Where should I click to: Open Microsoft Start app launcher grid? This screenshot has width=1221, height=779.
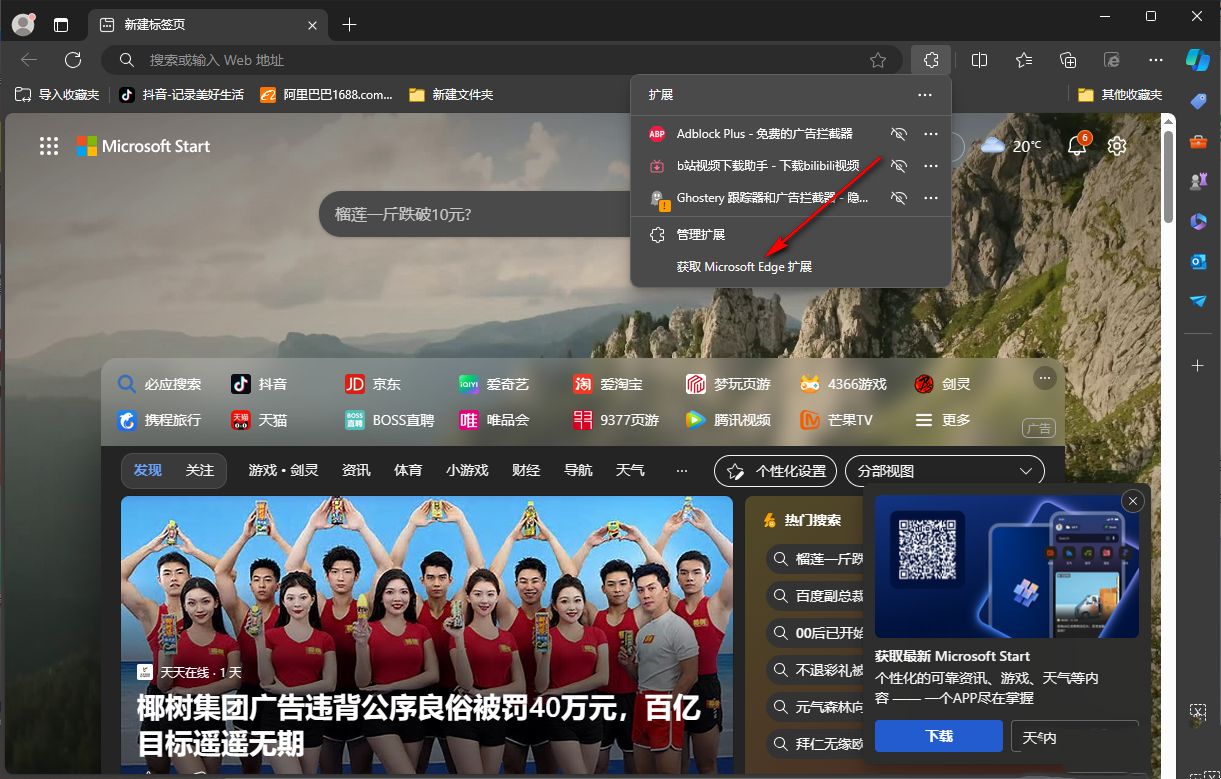(x=49, y=146)
